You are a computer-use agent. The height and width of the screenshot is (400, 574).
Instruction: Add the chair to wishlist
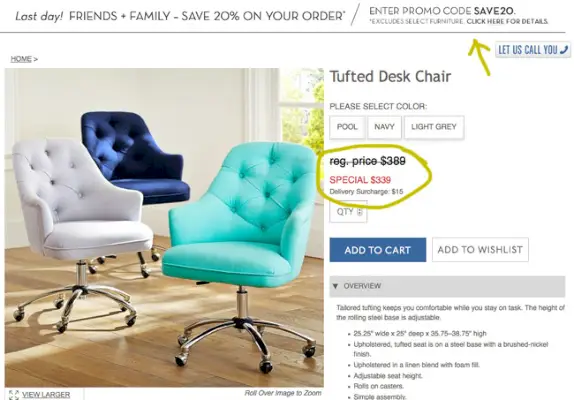point(480,250)
